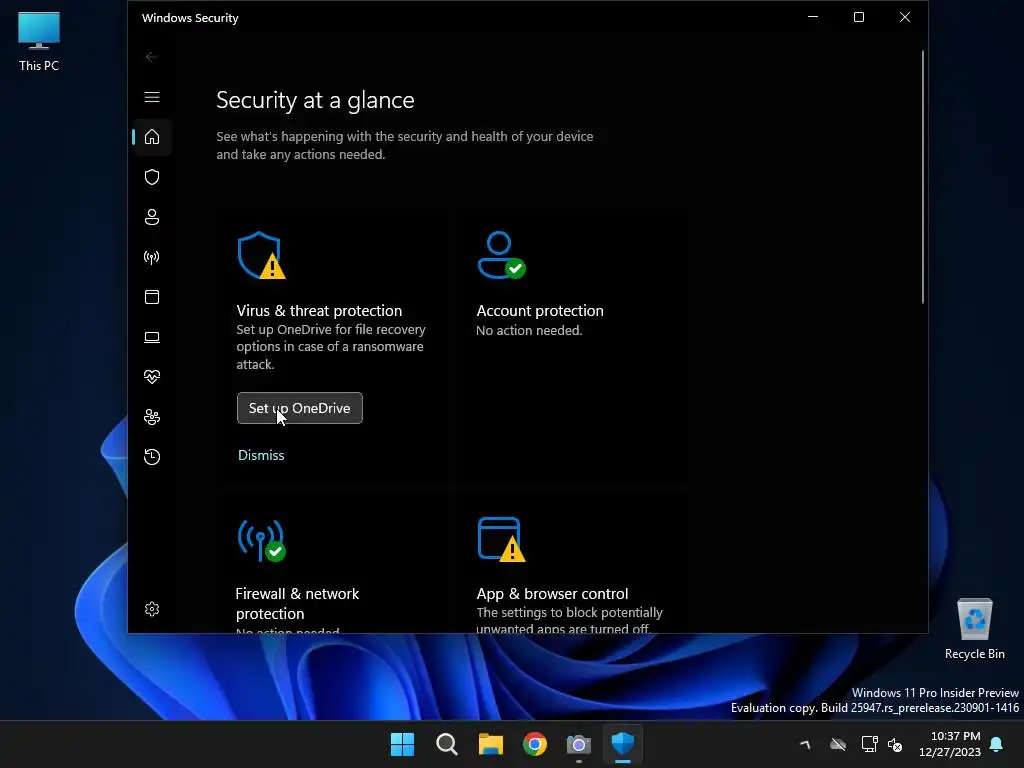The width and height of the screenshot is (1024, 768).
Task: Click the App & browser control tile icon
Action: 501,539
